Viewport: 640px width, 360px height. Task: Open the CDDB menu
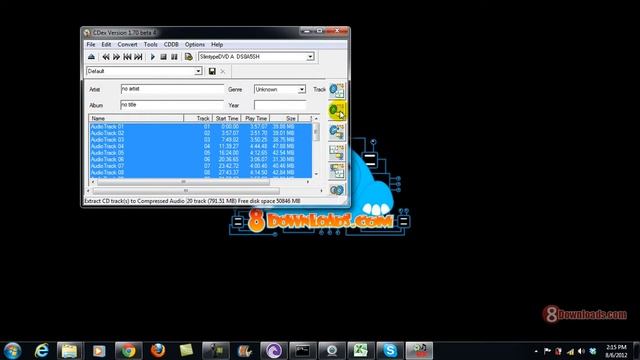pyautogui.click(x=171, y=44)
